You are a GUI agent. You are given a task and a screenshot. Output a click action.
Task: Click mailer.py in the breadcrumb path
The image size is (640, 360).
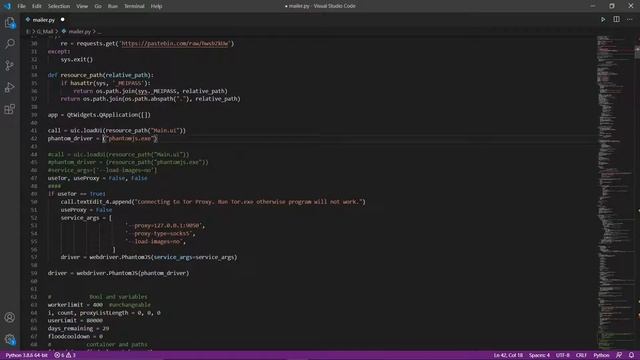pos(80,31)
